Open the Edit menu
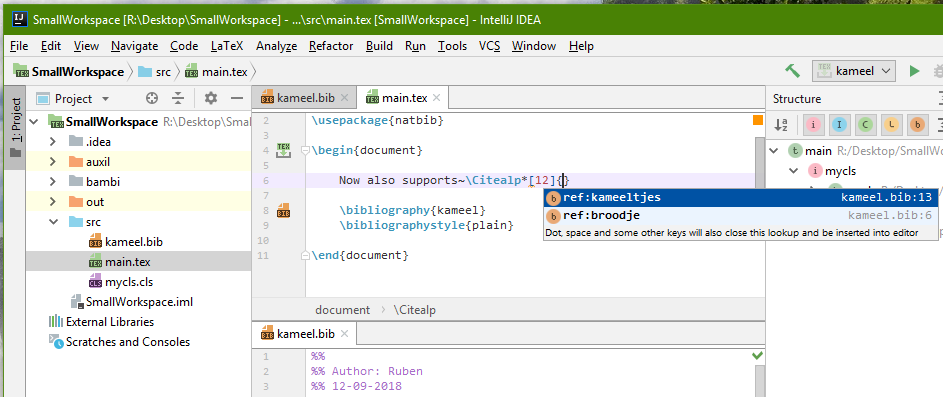The image size is (943, 397). point(51,46)
